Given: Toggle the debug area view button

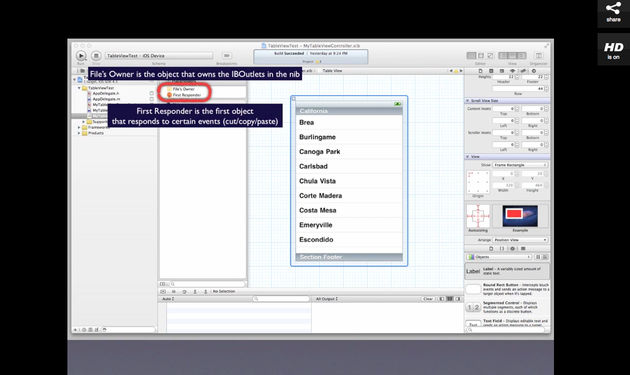Looking at the screenshot, I should click(x=512, y=55).
